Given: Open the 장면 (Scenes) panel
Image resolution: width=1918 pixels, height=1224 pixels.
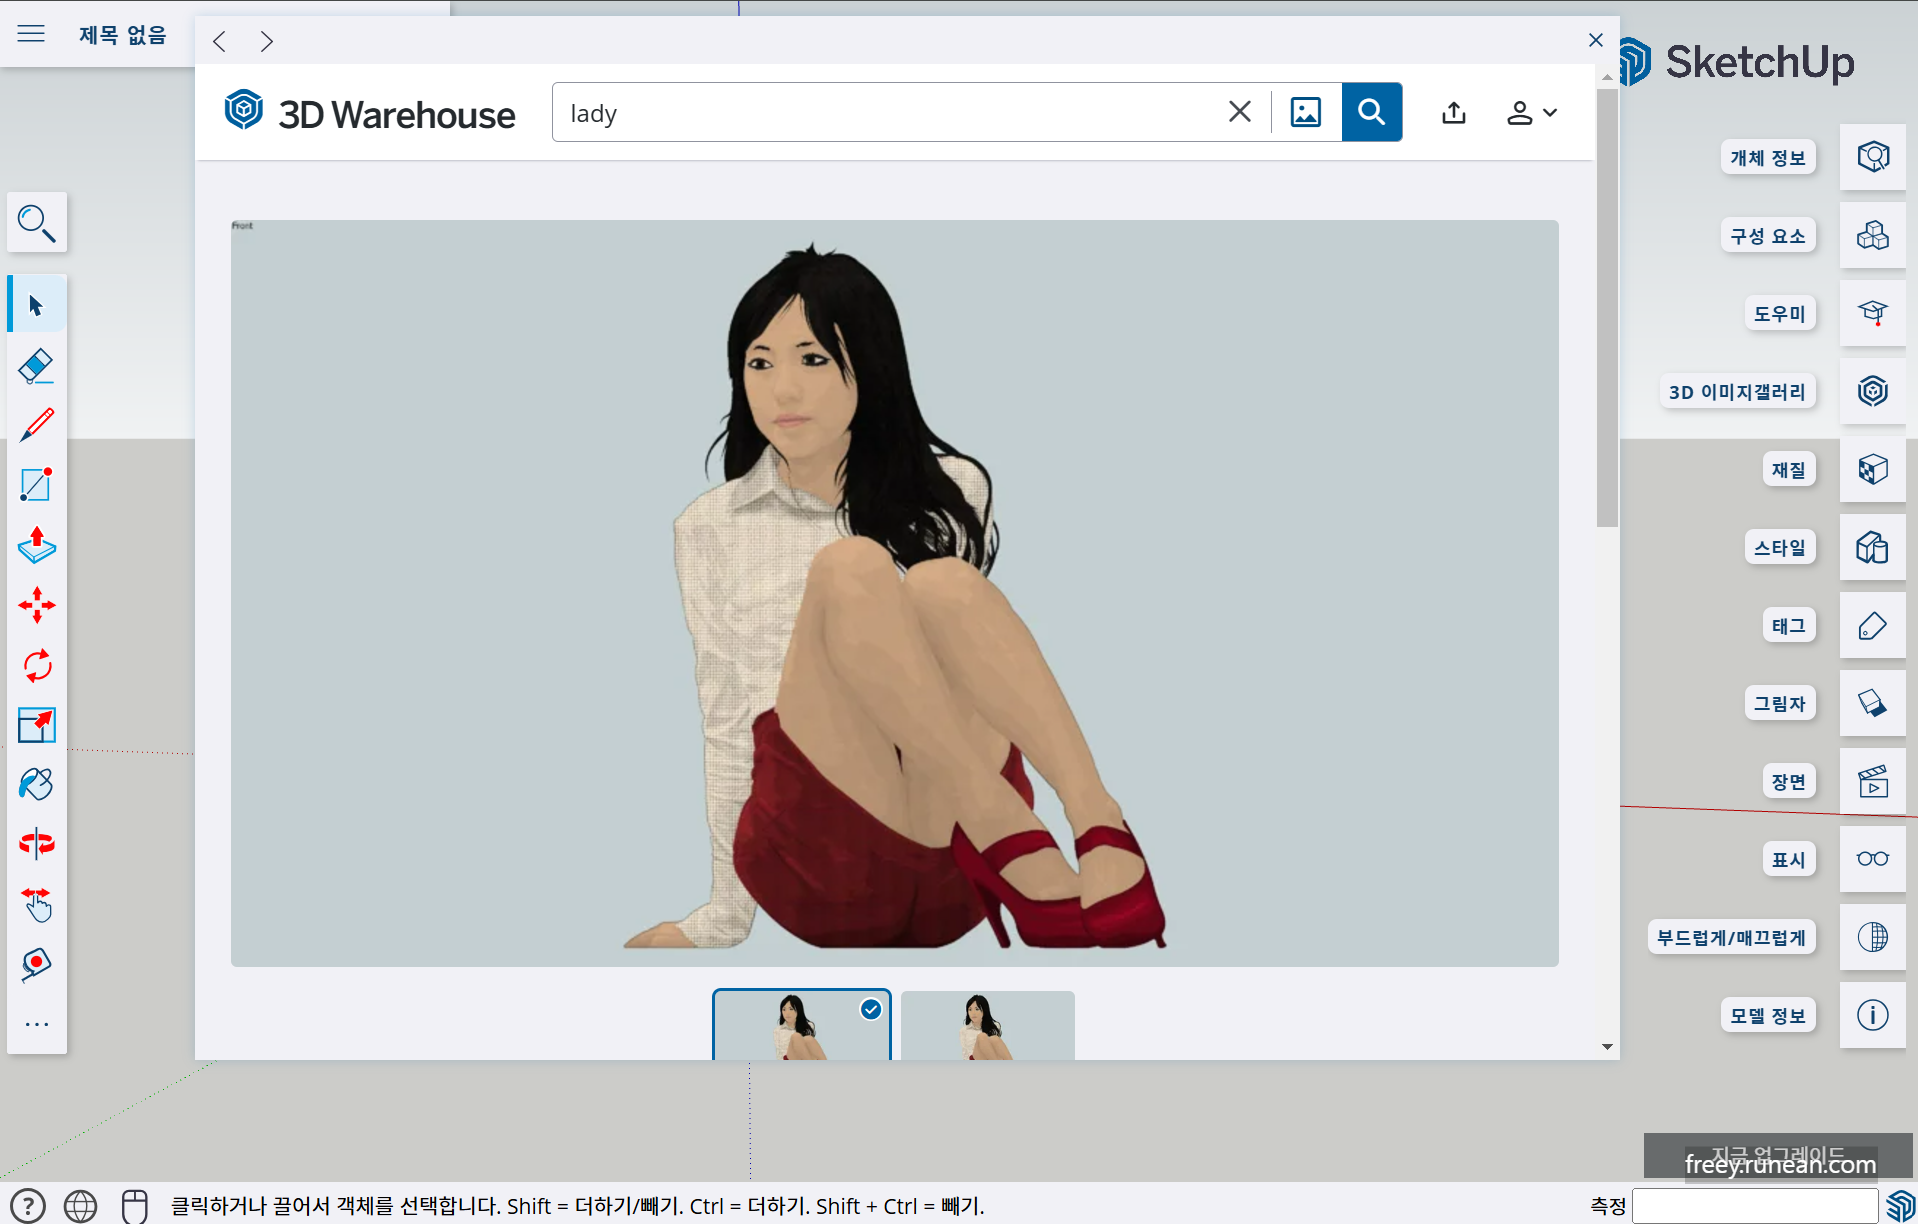Looking at the screenshot, I should coord(1873,781).
